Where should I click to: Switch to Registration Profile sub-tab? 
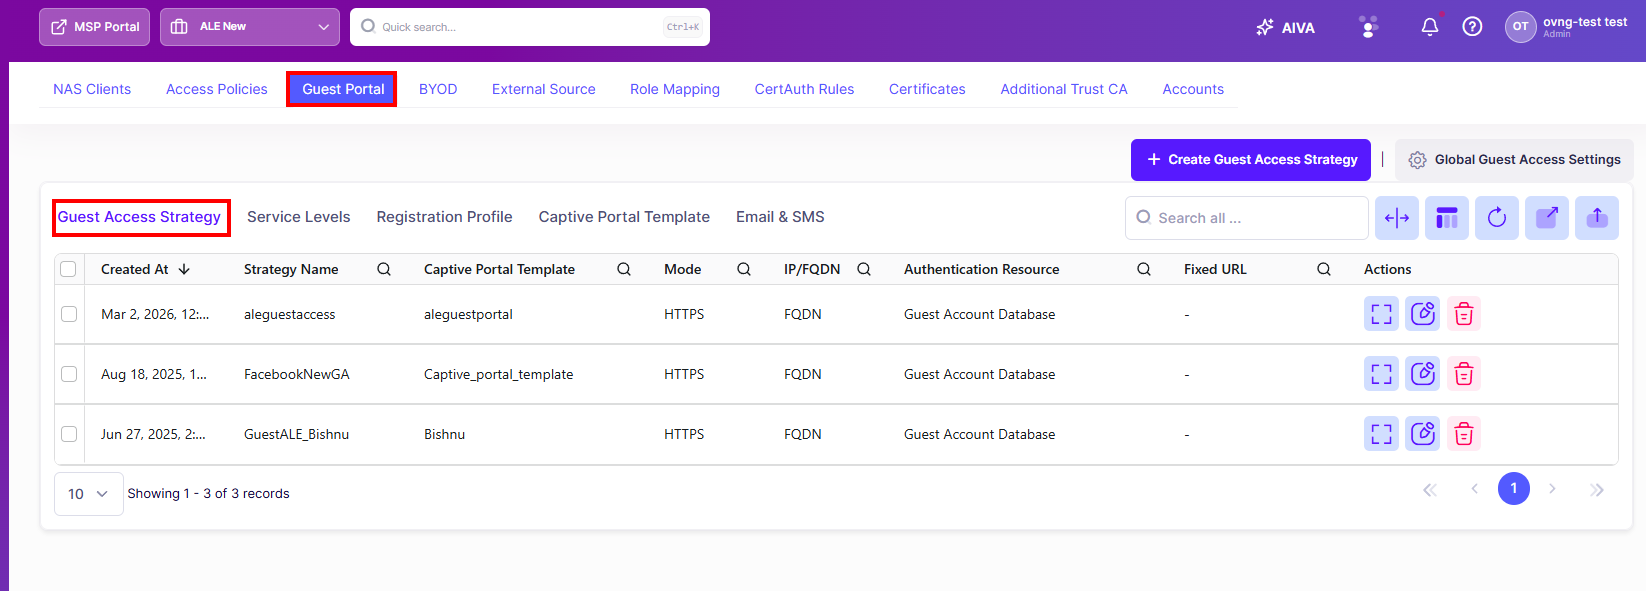[444, 217]
